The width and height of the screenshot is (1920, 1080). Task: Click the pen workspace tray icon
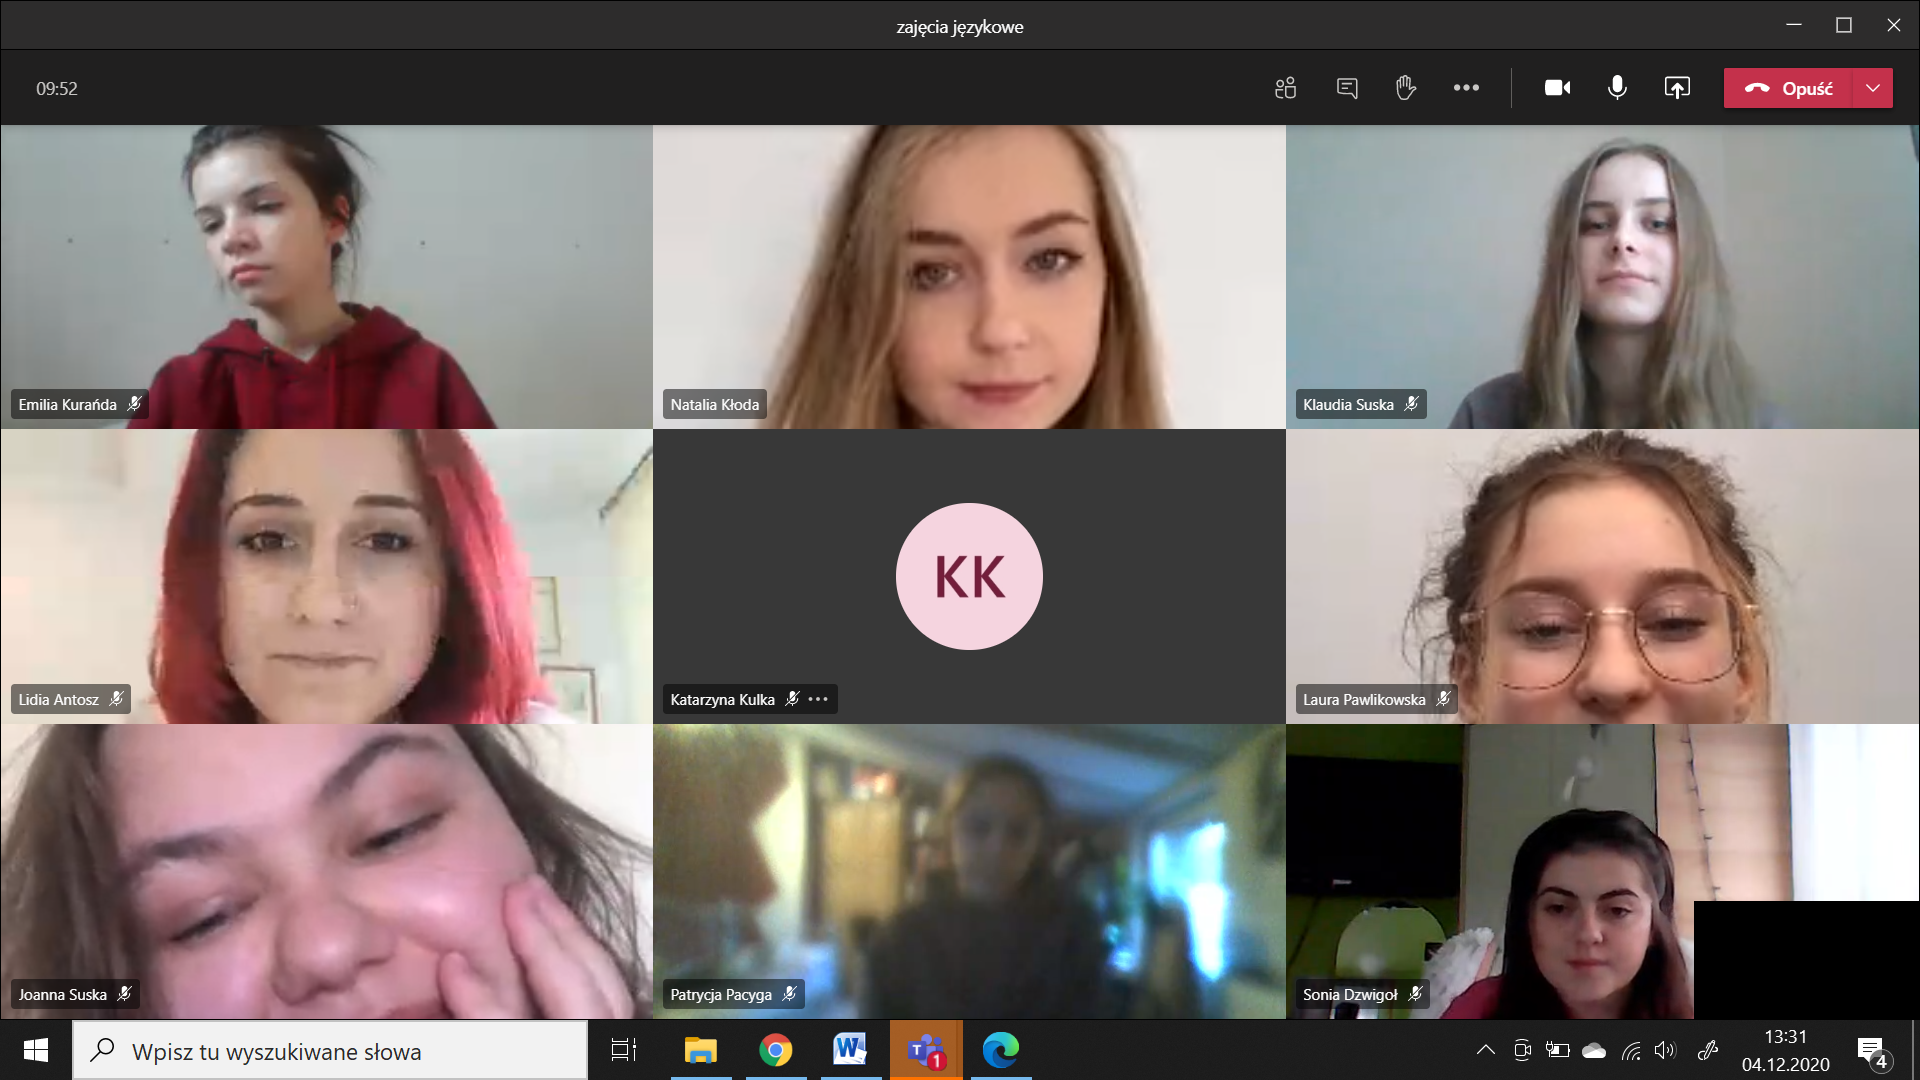pyautogui.click(x=1708, y=1050)
